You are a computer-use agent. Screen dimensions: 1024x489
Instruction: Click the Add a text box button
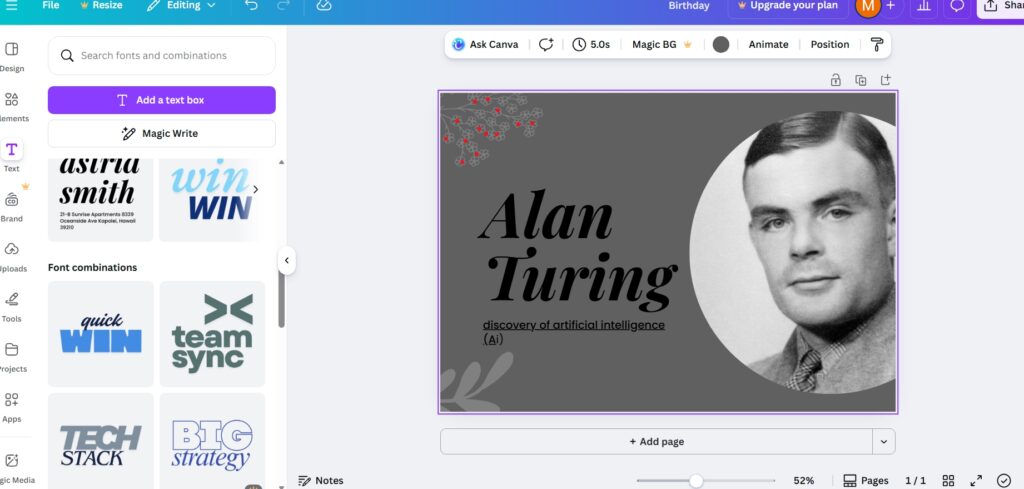click(x=161, y=100)
